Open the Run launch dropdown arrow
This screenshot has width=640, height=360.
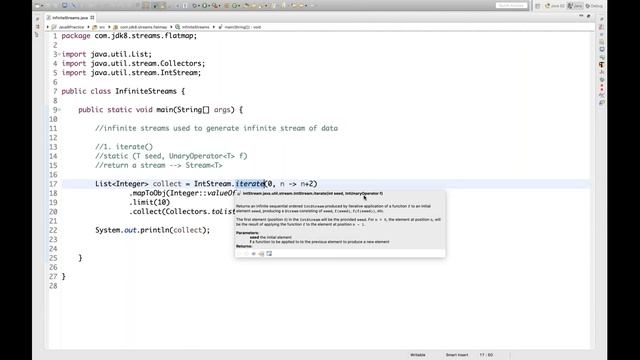point(209,6)
